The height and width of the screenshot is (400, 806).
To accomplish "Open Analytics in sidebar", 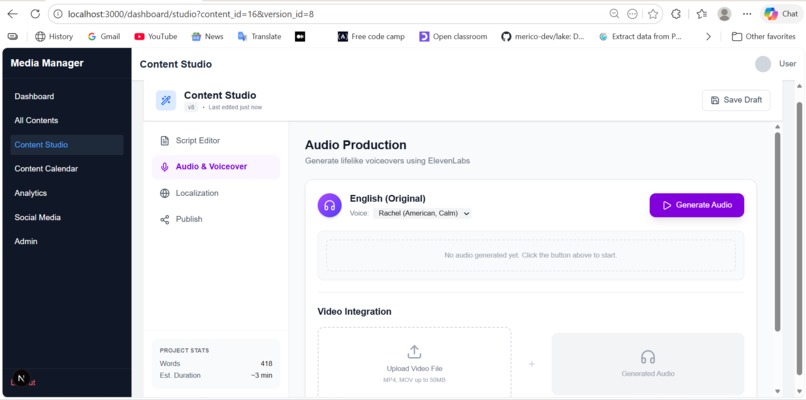I will coord(67,193).
